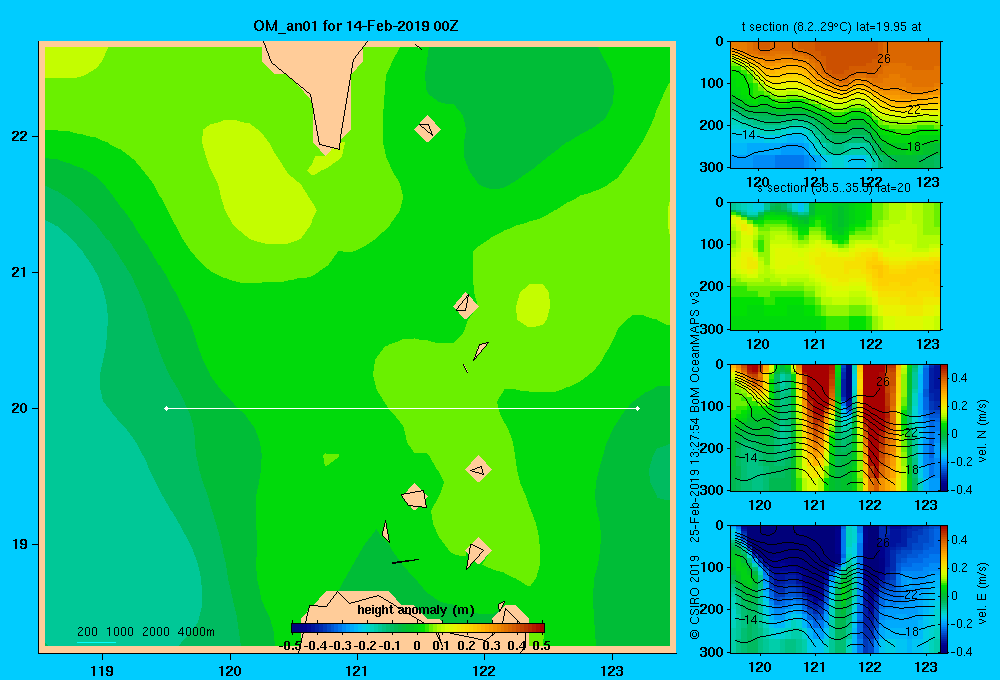Click the title 'OM_an01 for 14-Feb-2019 00Z'
The image size is (1000, 680).
pyautogui.click(x=356, y=26)
